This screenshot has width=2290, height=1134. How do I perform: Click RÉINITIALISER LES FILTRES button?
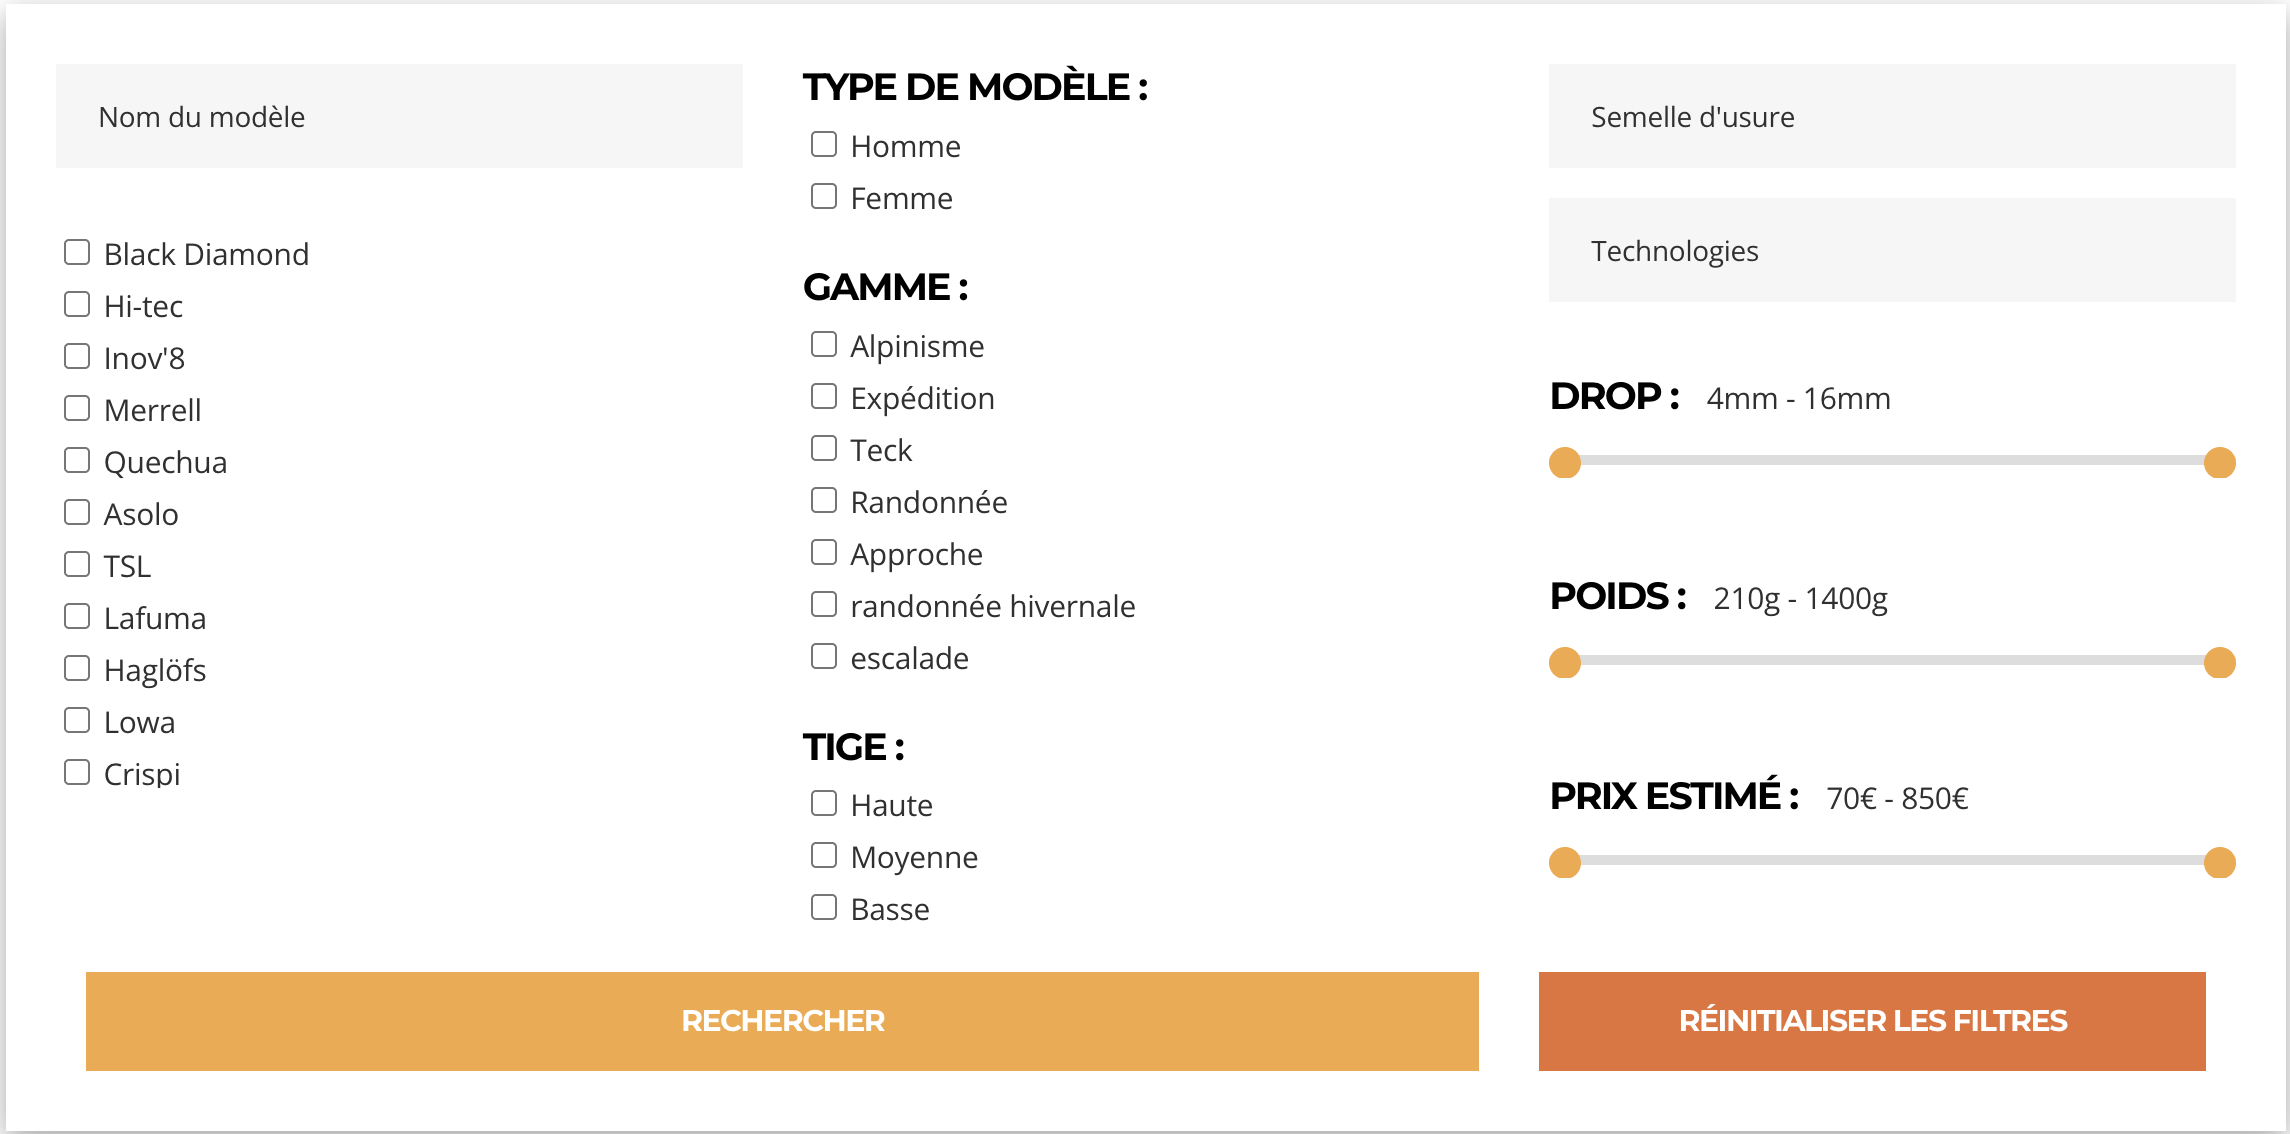1871,1021
